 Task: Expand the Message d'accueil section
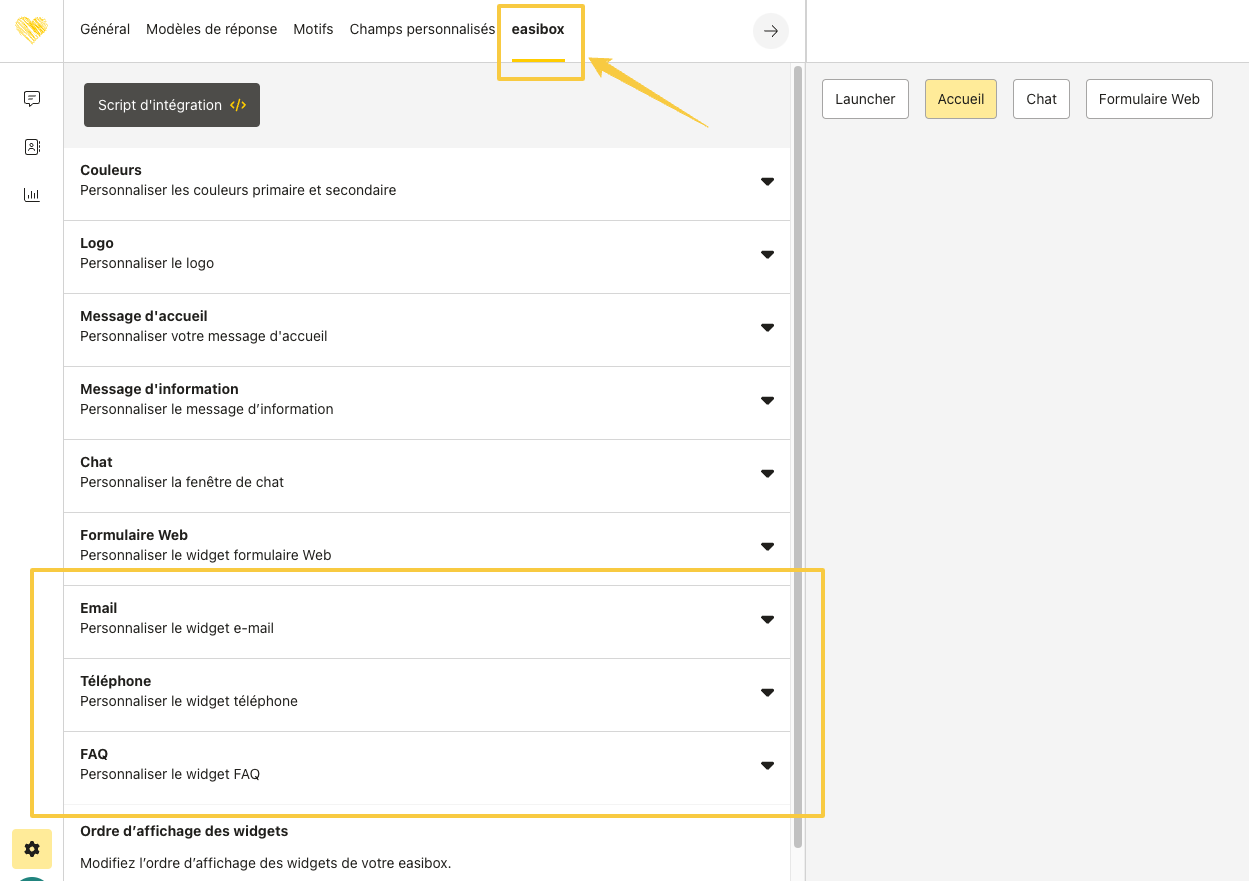pyautogui.click(x=767, y=327)
